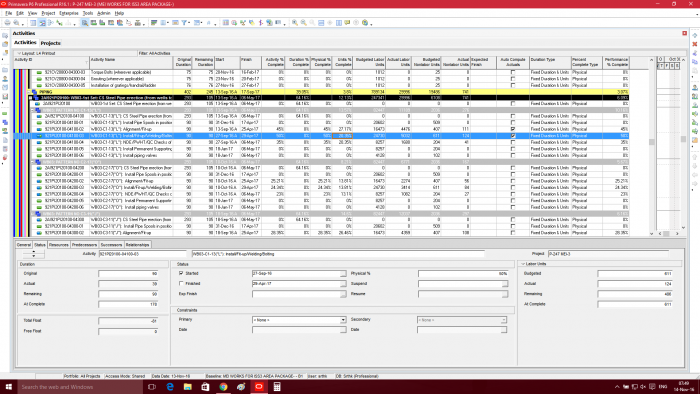700x394 pixels.
Task: Open Google Chrome from the taskbar
Action: (x=223, y=387)
